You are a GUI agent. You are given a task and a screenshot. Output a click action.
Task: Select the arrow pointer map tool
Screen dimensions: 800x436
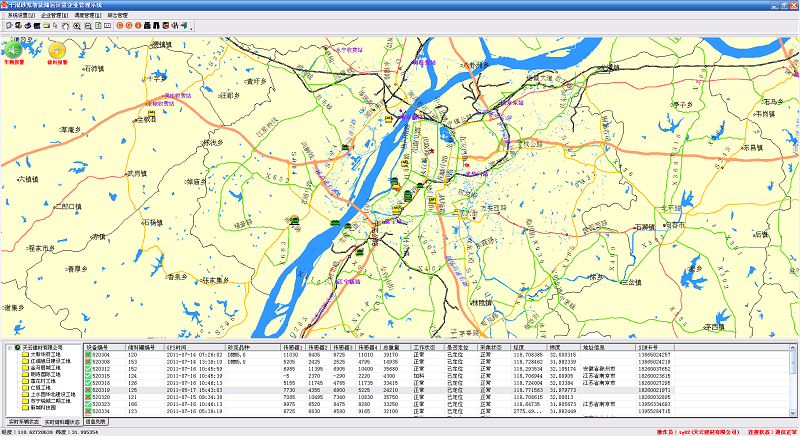pyautogui.click(x=56, y=25)
